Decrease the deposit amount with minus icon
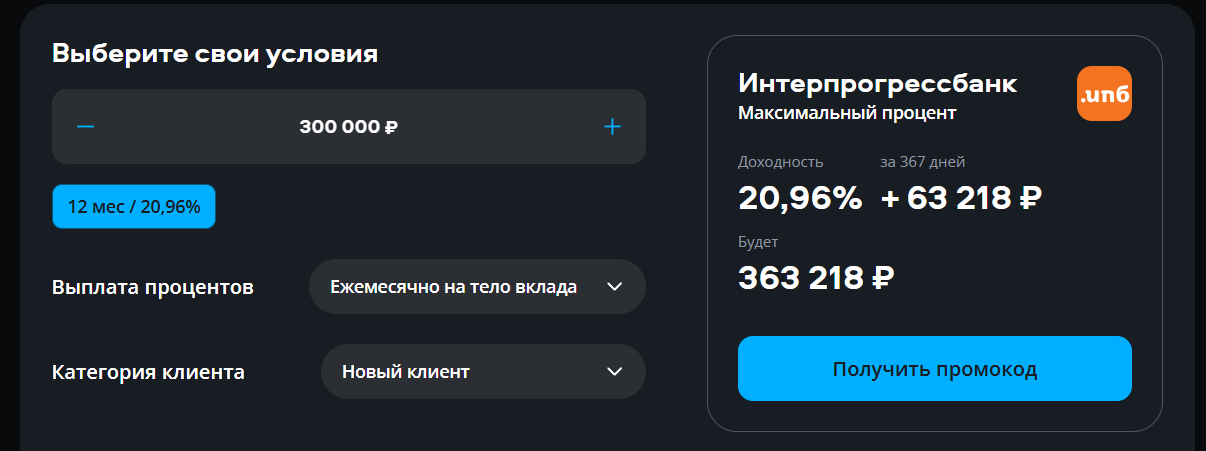 [86, 127]
